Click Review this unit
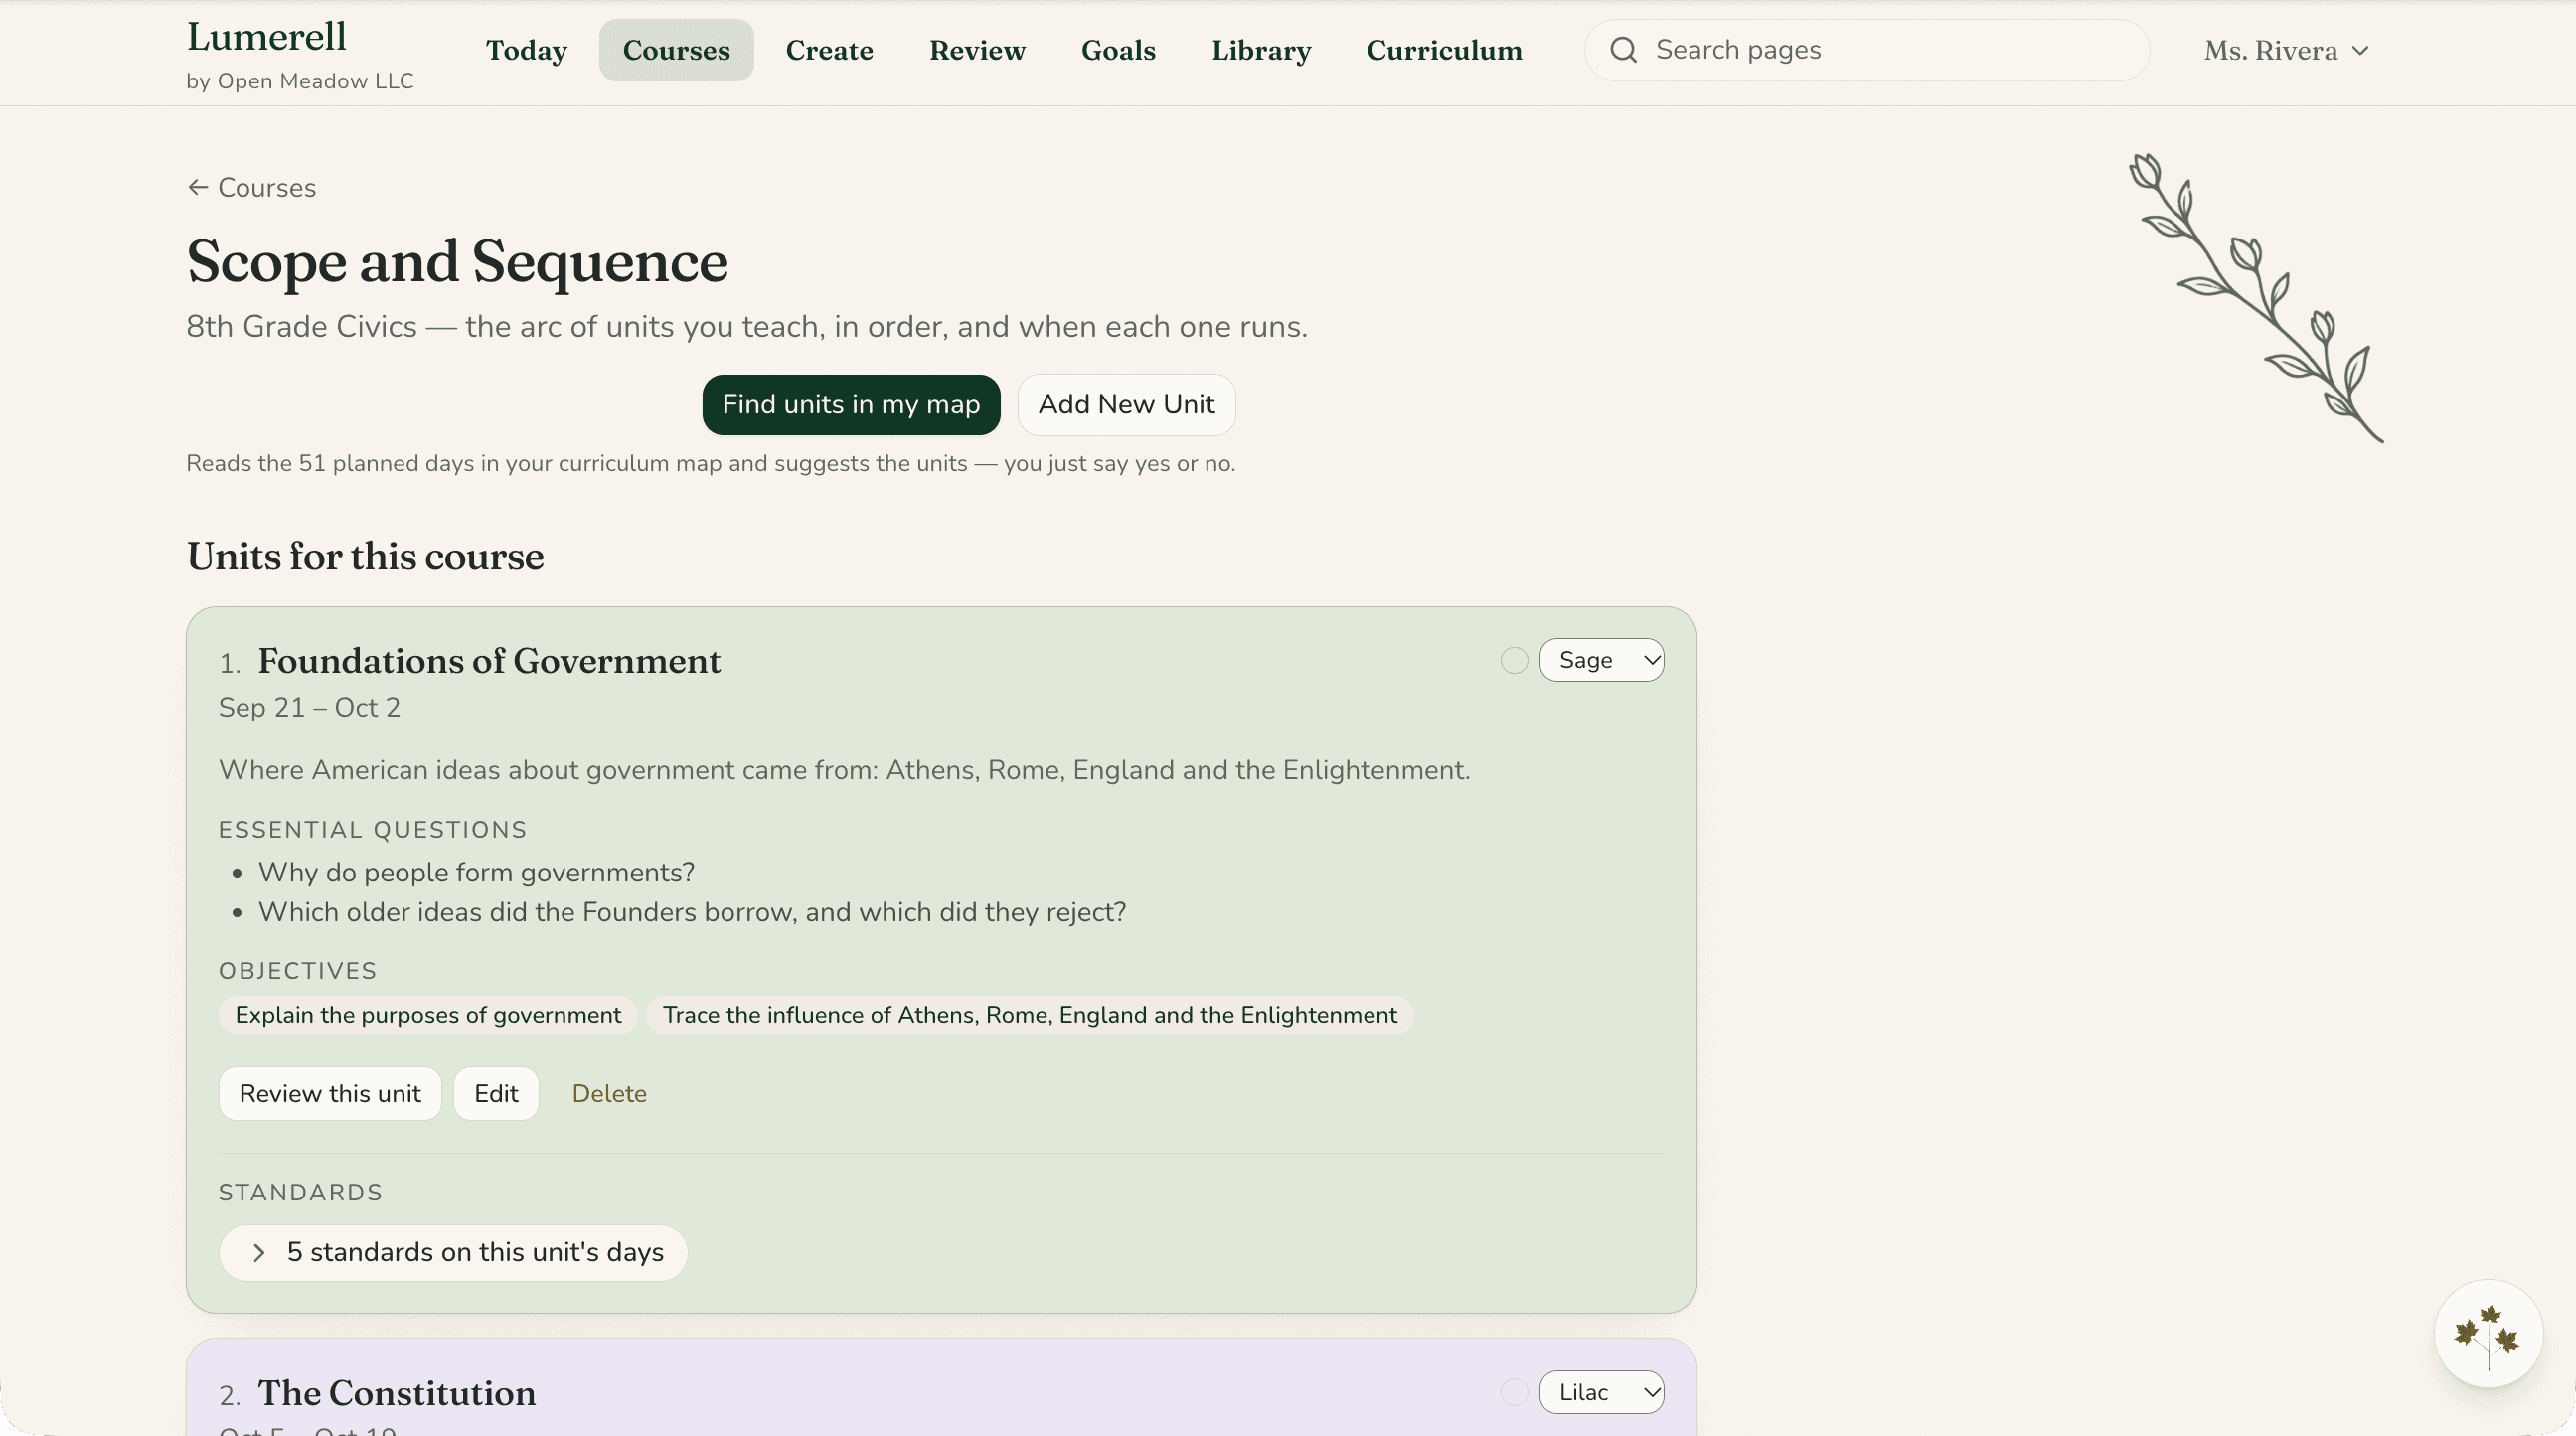Image resolution: width=2576 pixels, height=1436 pixels. (330, 1094)
